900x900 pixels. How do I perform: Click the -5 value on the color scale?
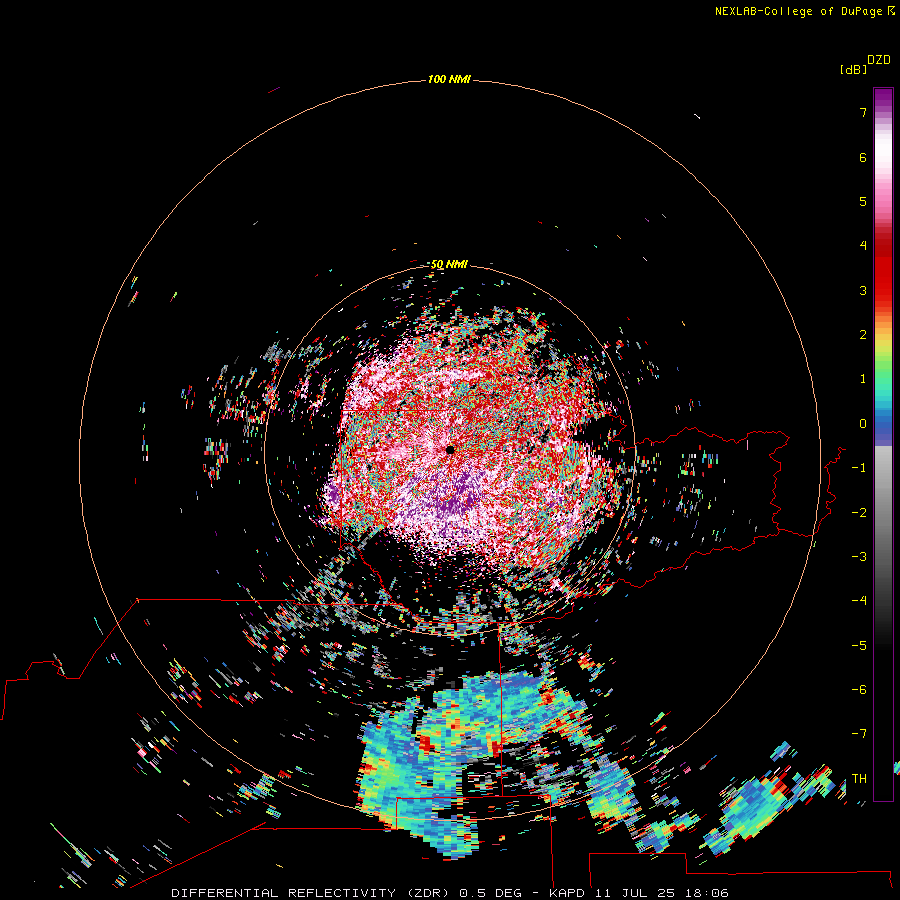(x=859, y=646)
